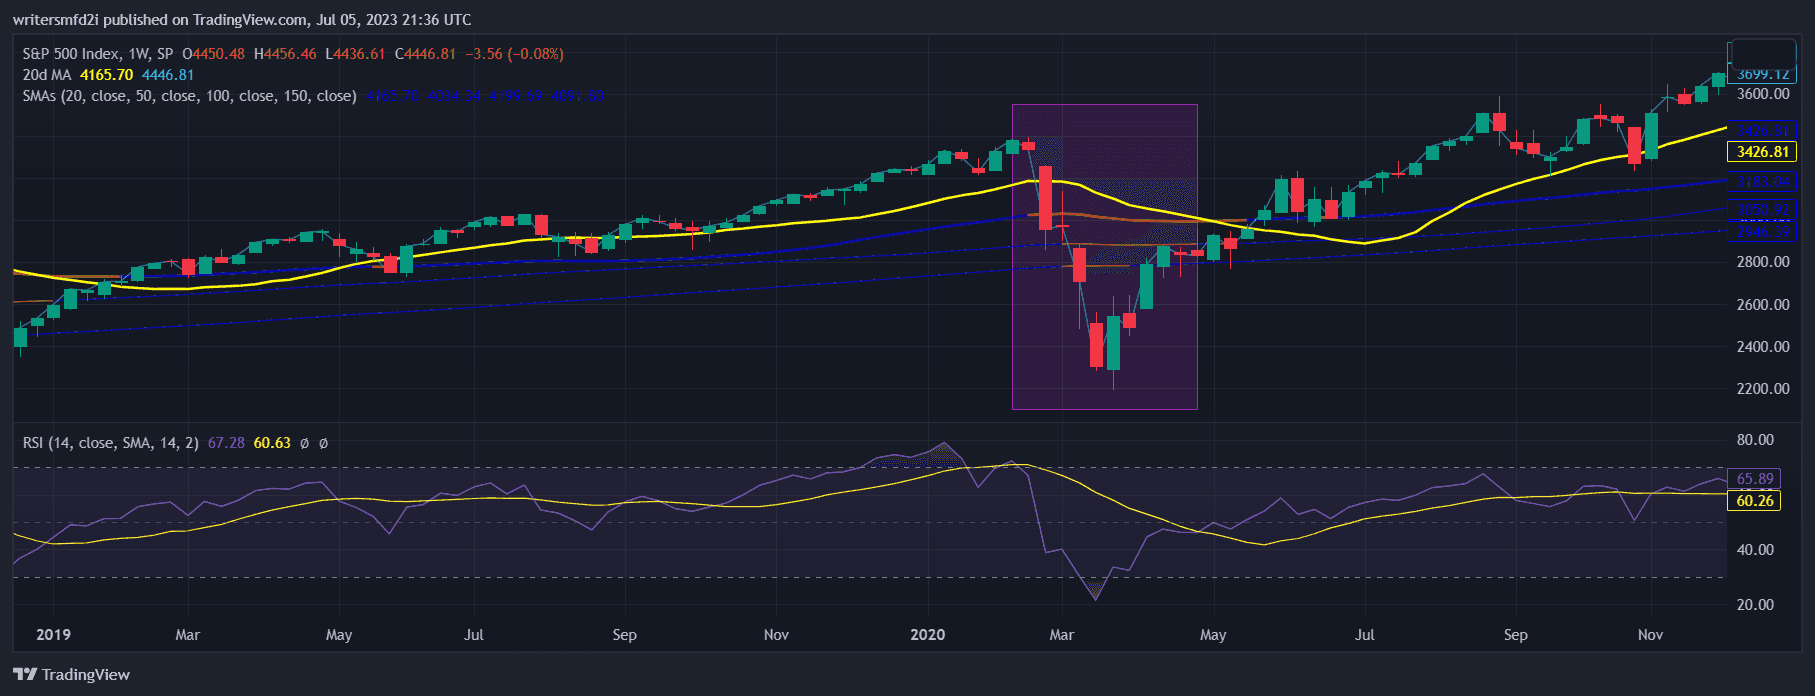Click the 2600.00 price axis label

click(x=1763, y=305)
